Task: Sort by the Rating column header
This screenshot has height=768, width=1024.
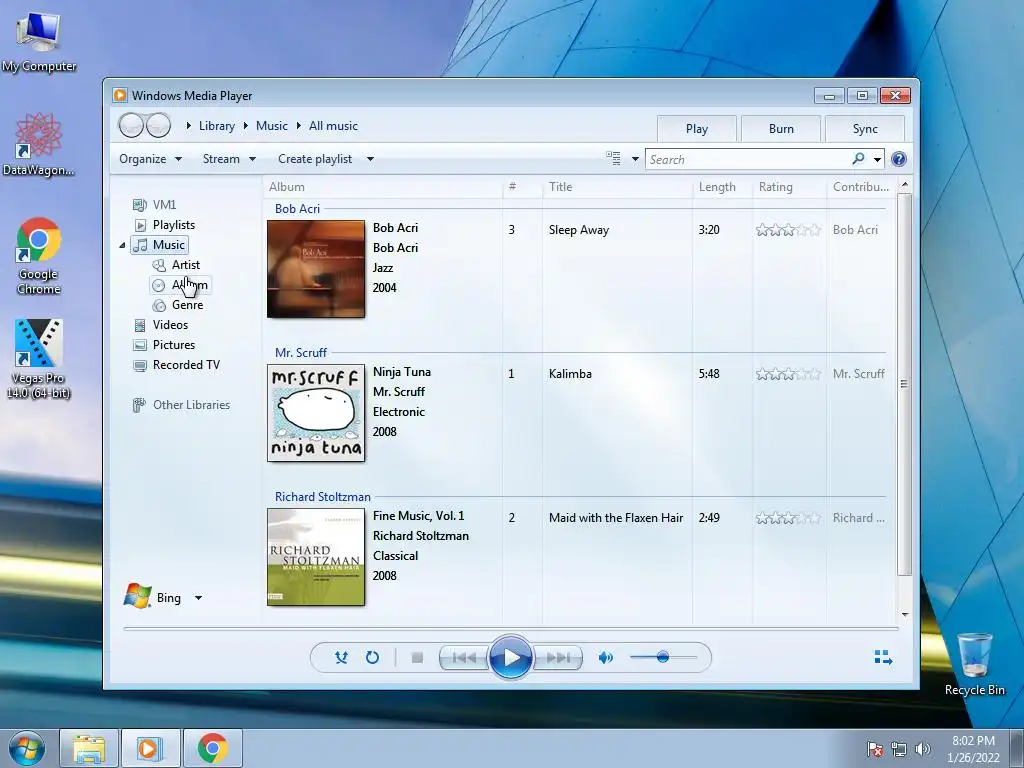Action: (x=789, y=187)
